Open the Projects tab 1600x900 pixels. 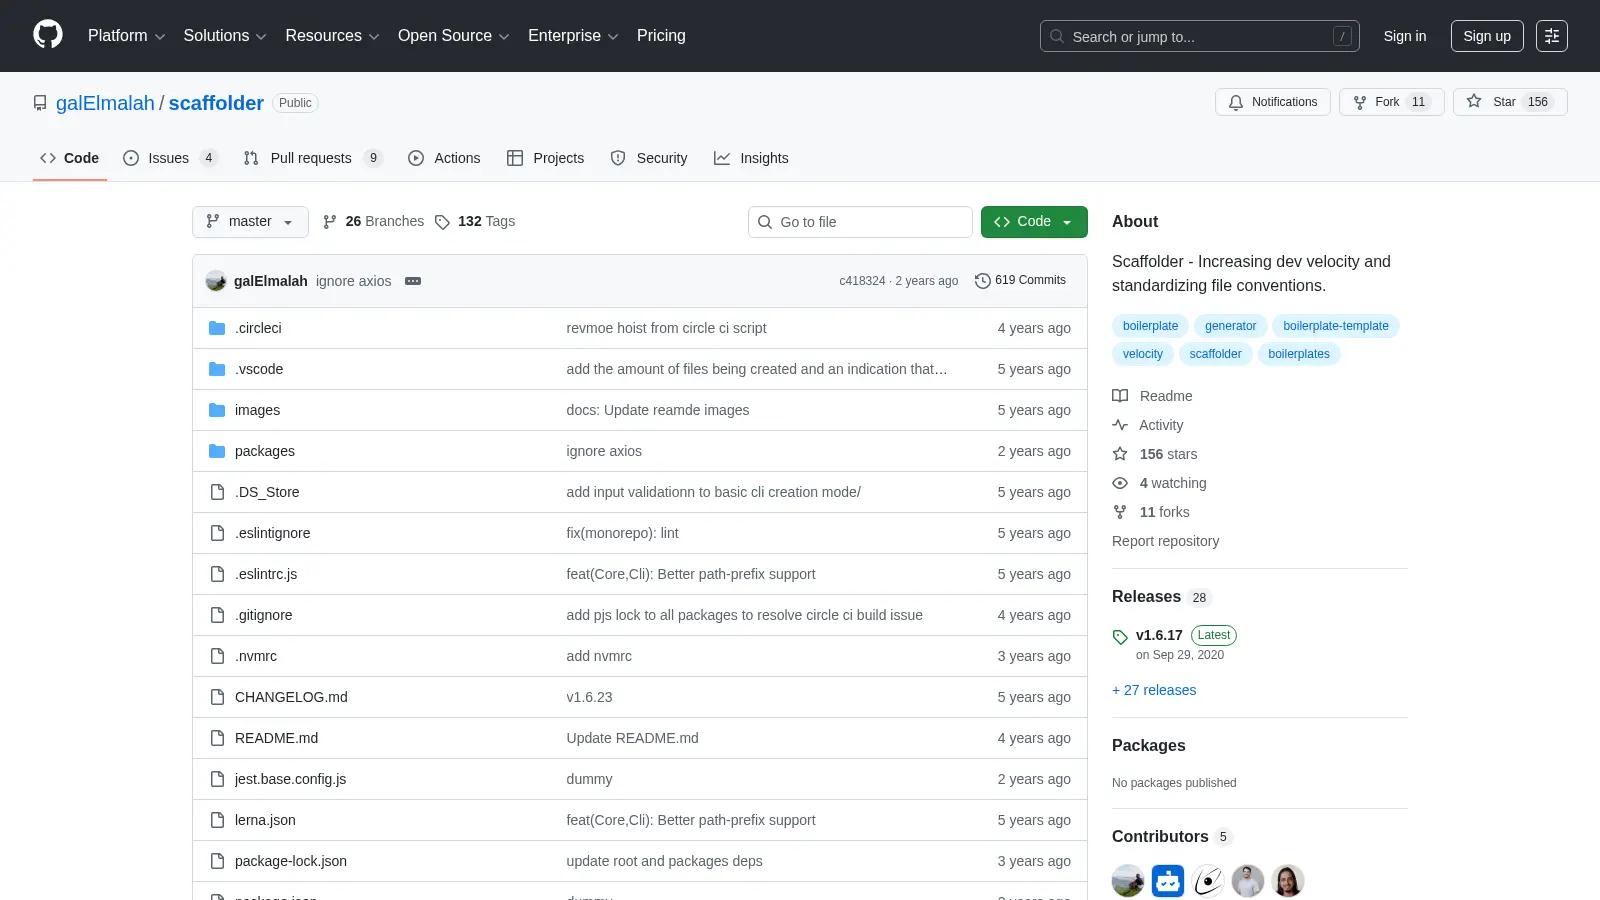point(545,158)
